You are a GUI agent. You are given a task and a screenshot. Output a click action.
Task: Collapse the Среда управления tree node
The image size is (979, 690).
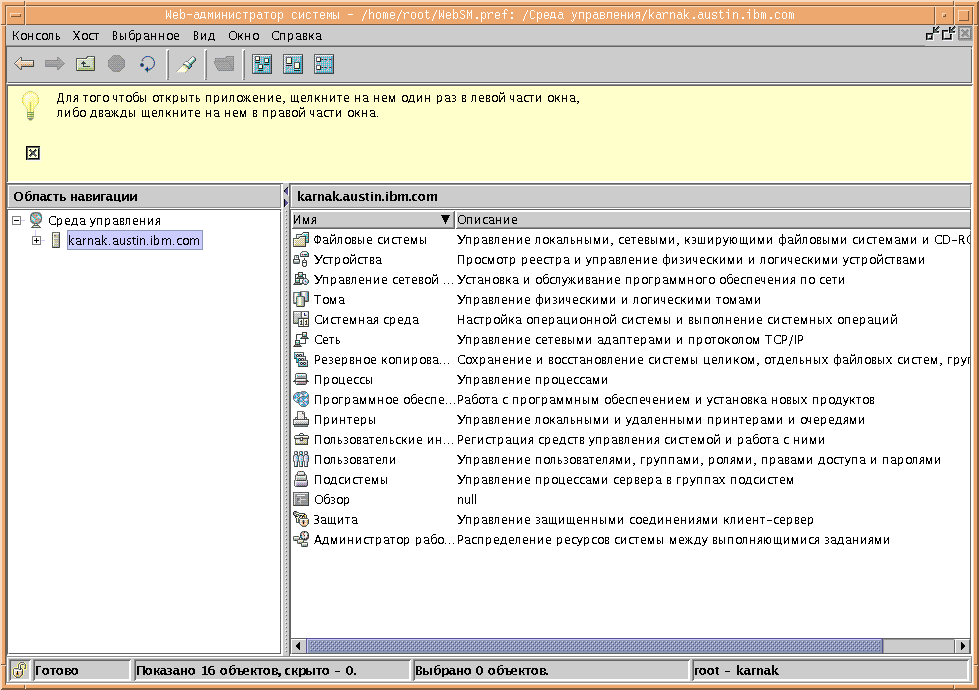(x=17, y=220)
